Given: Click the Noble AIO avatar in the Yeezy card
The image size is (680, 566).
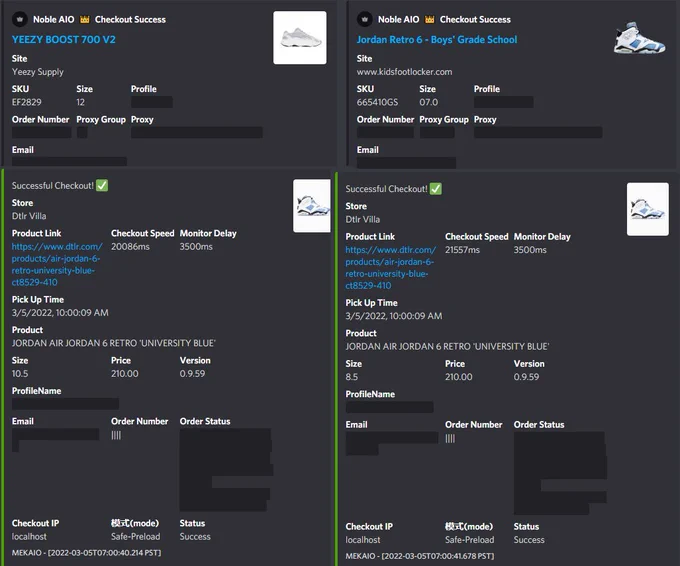Looking at the screenshot, I should (x=19, y=20).
